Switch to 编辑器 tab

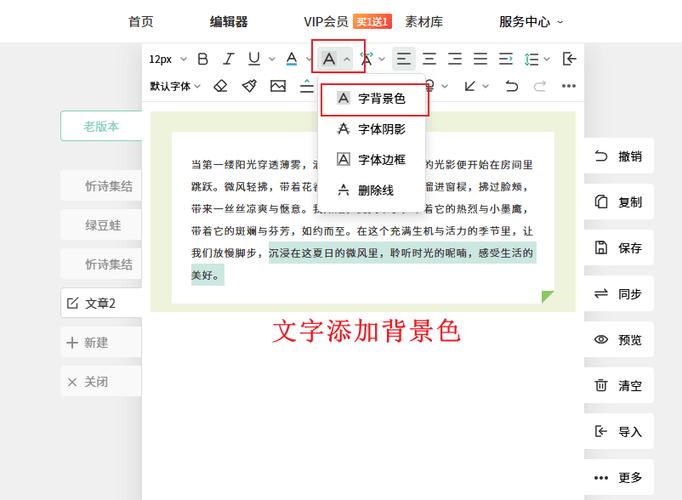click(229, 22)
